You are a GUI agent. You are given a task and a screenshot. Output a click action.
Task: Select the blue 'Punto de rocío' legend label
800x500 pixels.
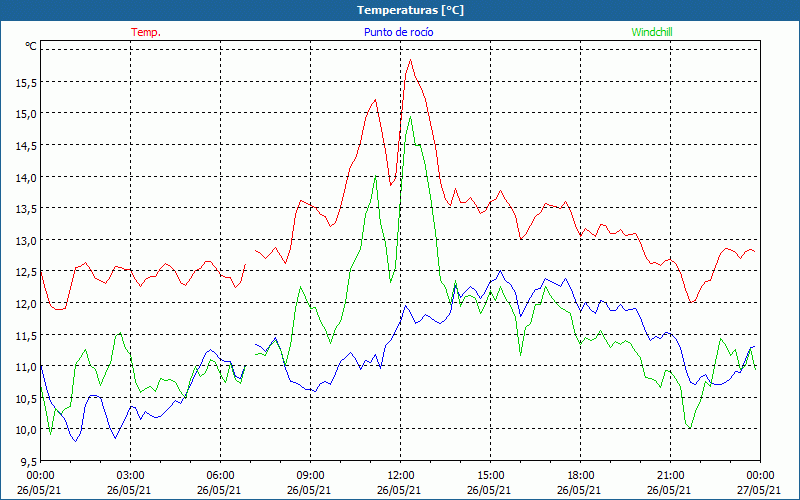[x=398, y=32]
